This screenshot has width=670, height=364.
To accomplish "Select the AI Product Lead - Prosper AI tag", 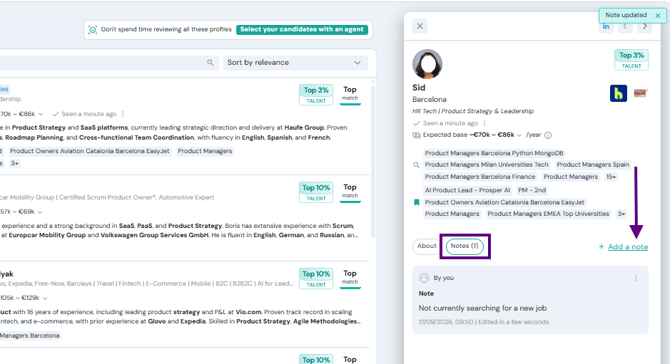I will [467, 190].
